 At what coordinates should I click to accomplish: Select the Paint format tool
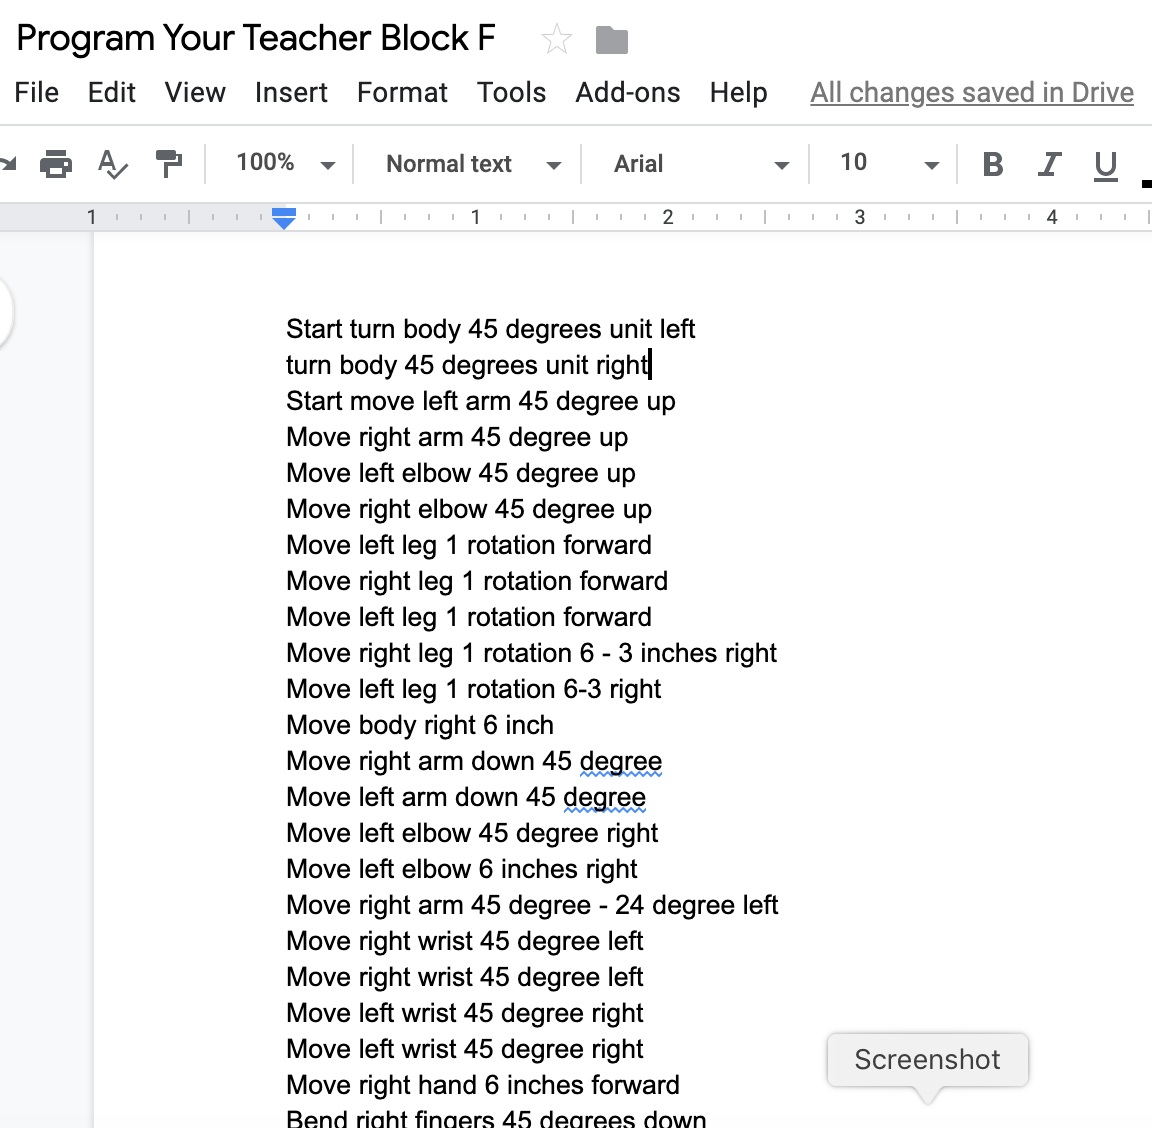pyautogui.click(x=168, y=163)
